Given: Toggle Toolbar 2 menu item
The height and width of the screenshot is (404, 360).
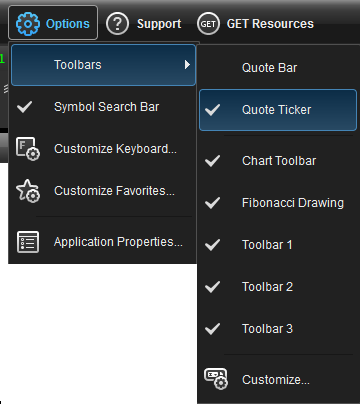Looking at the screenshot, I should tap(278, 287).
